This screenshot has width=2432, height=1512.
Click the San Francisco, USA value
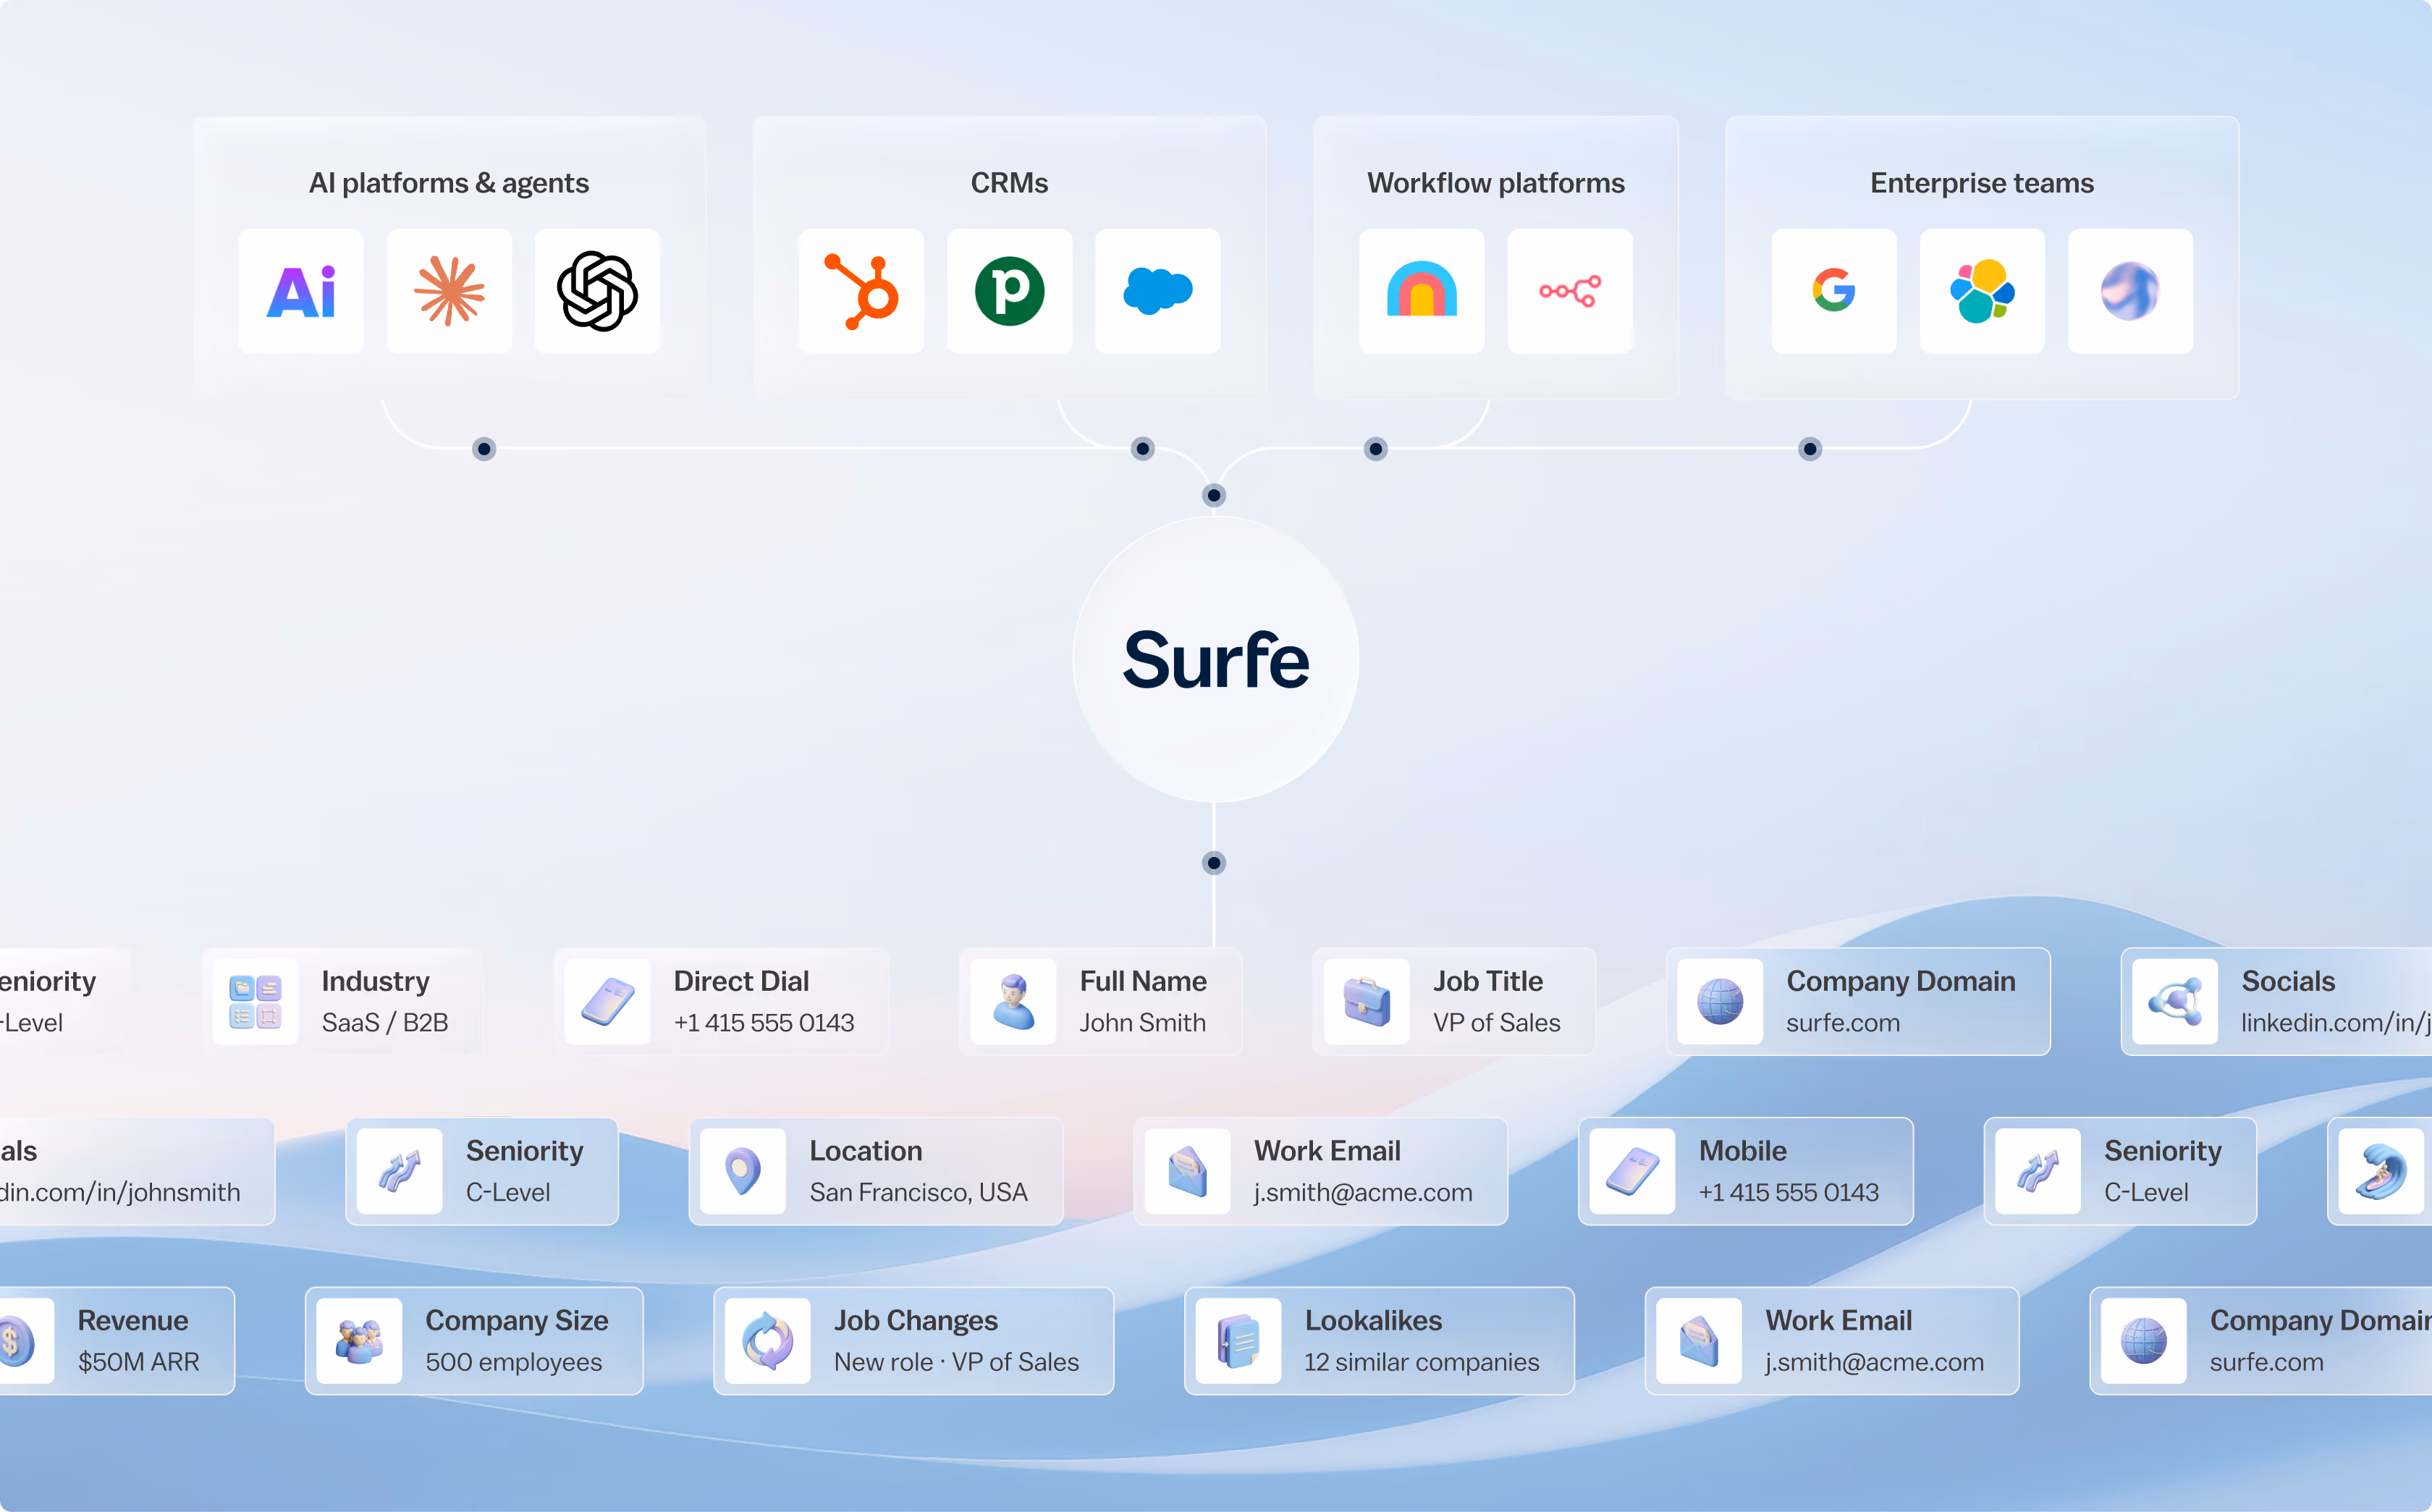(x=919, y=1193)
